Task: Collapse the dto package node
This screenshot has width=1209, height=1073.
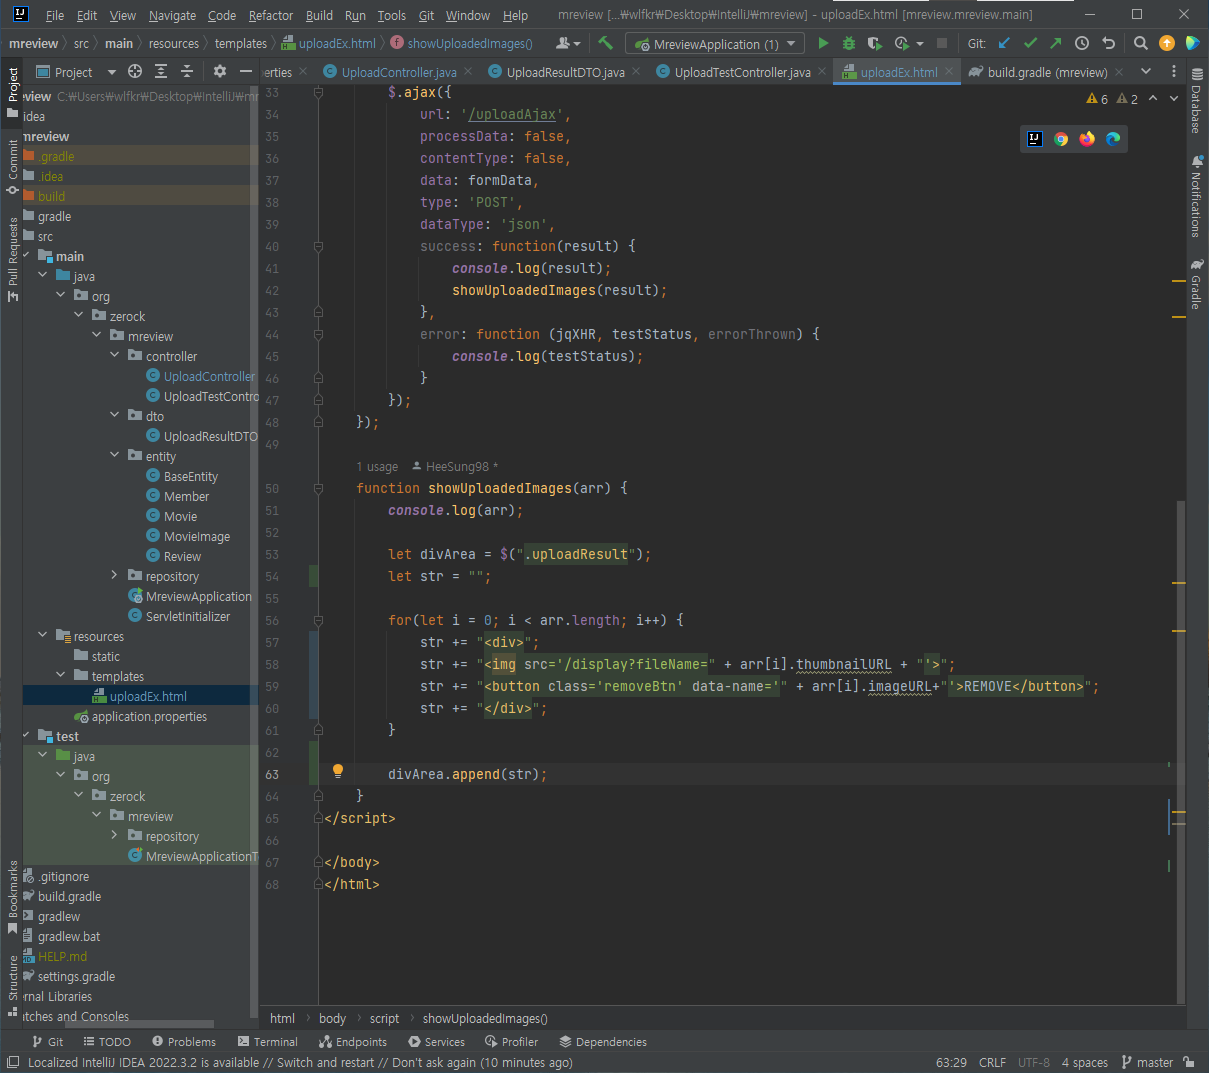Action: tap(114, 415)
